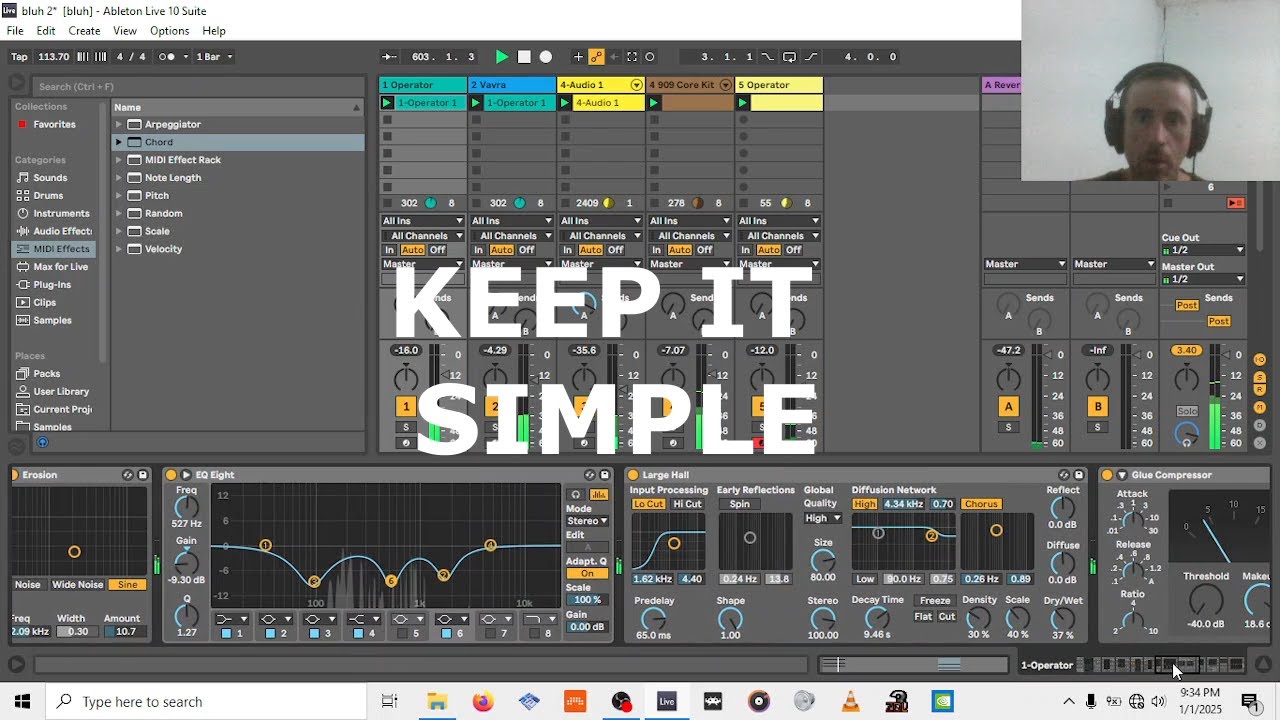Start playback with the green Play button
Image resolution: width=1280 pixels, height=720 pixels.
tap(502, 57)
